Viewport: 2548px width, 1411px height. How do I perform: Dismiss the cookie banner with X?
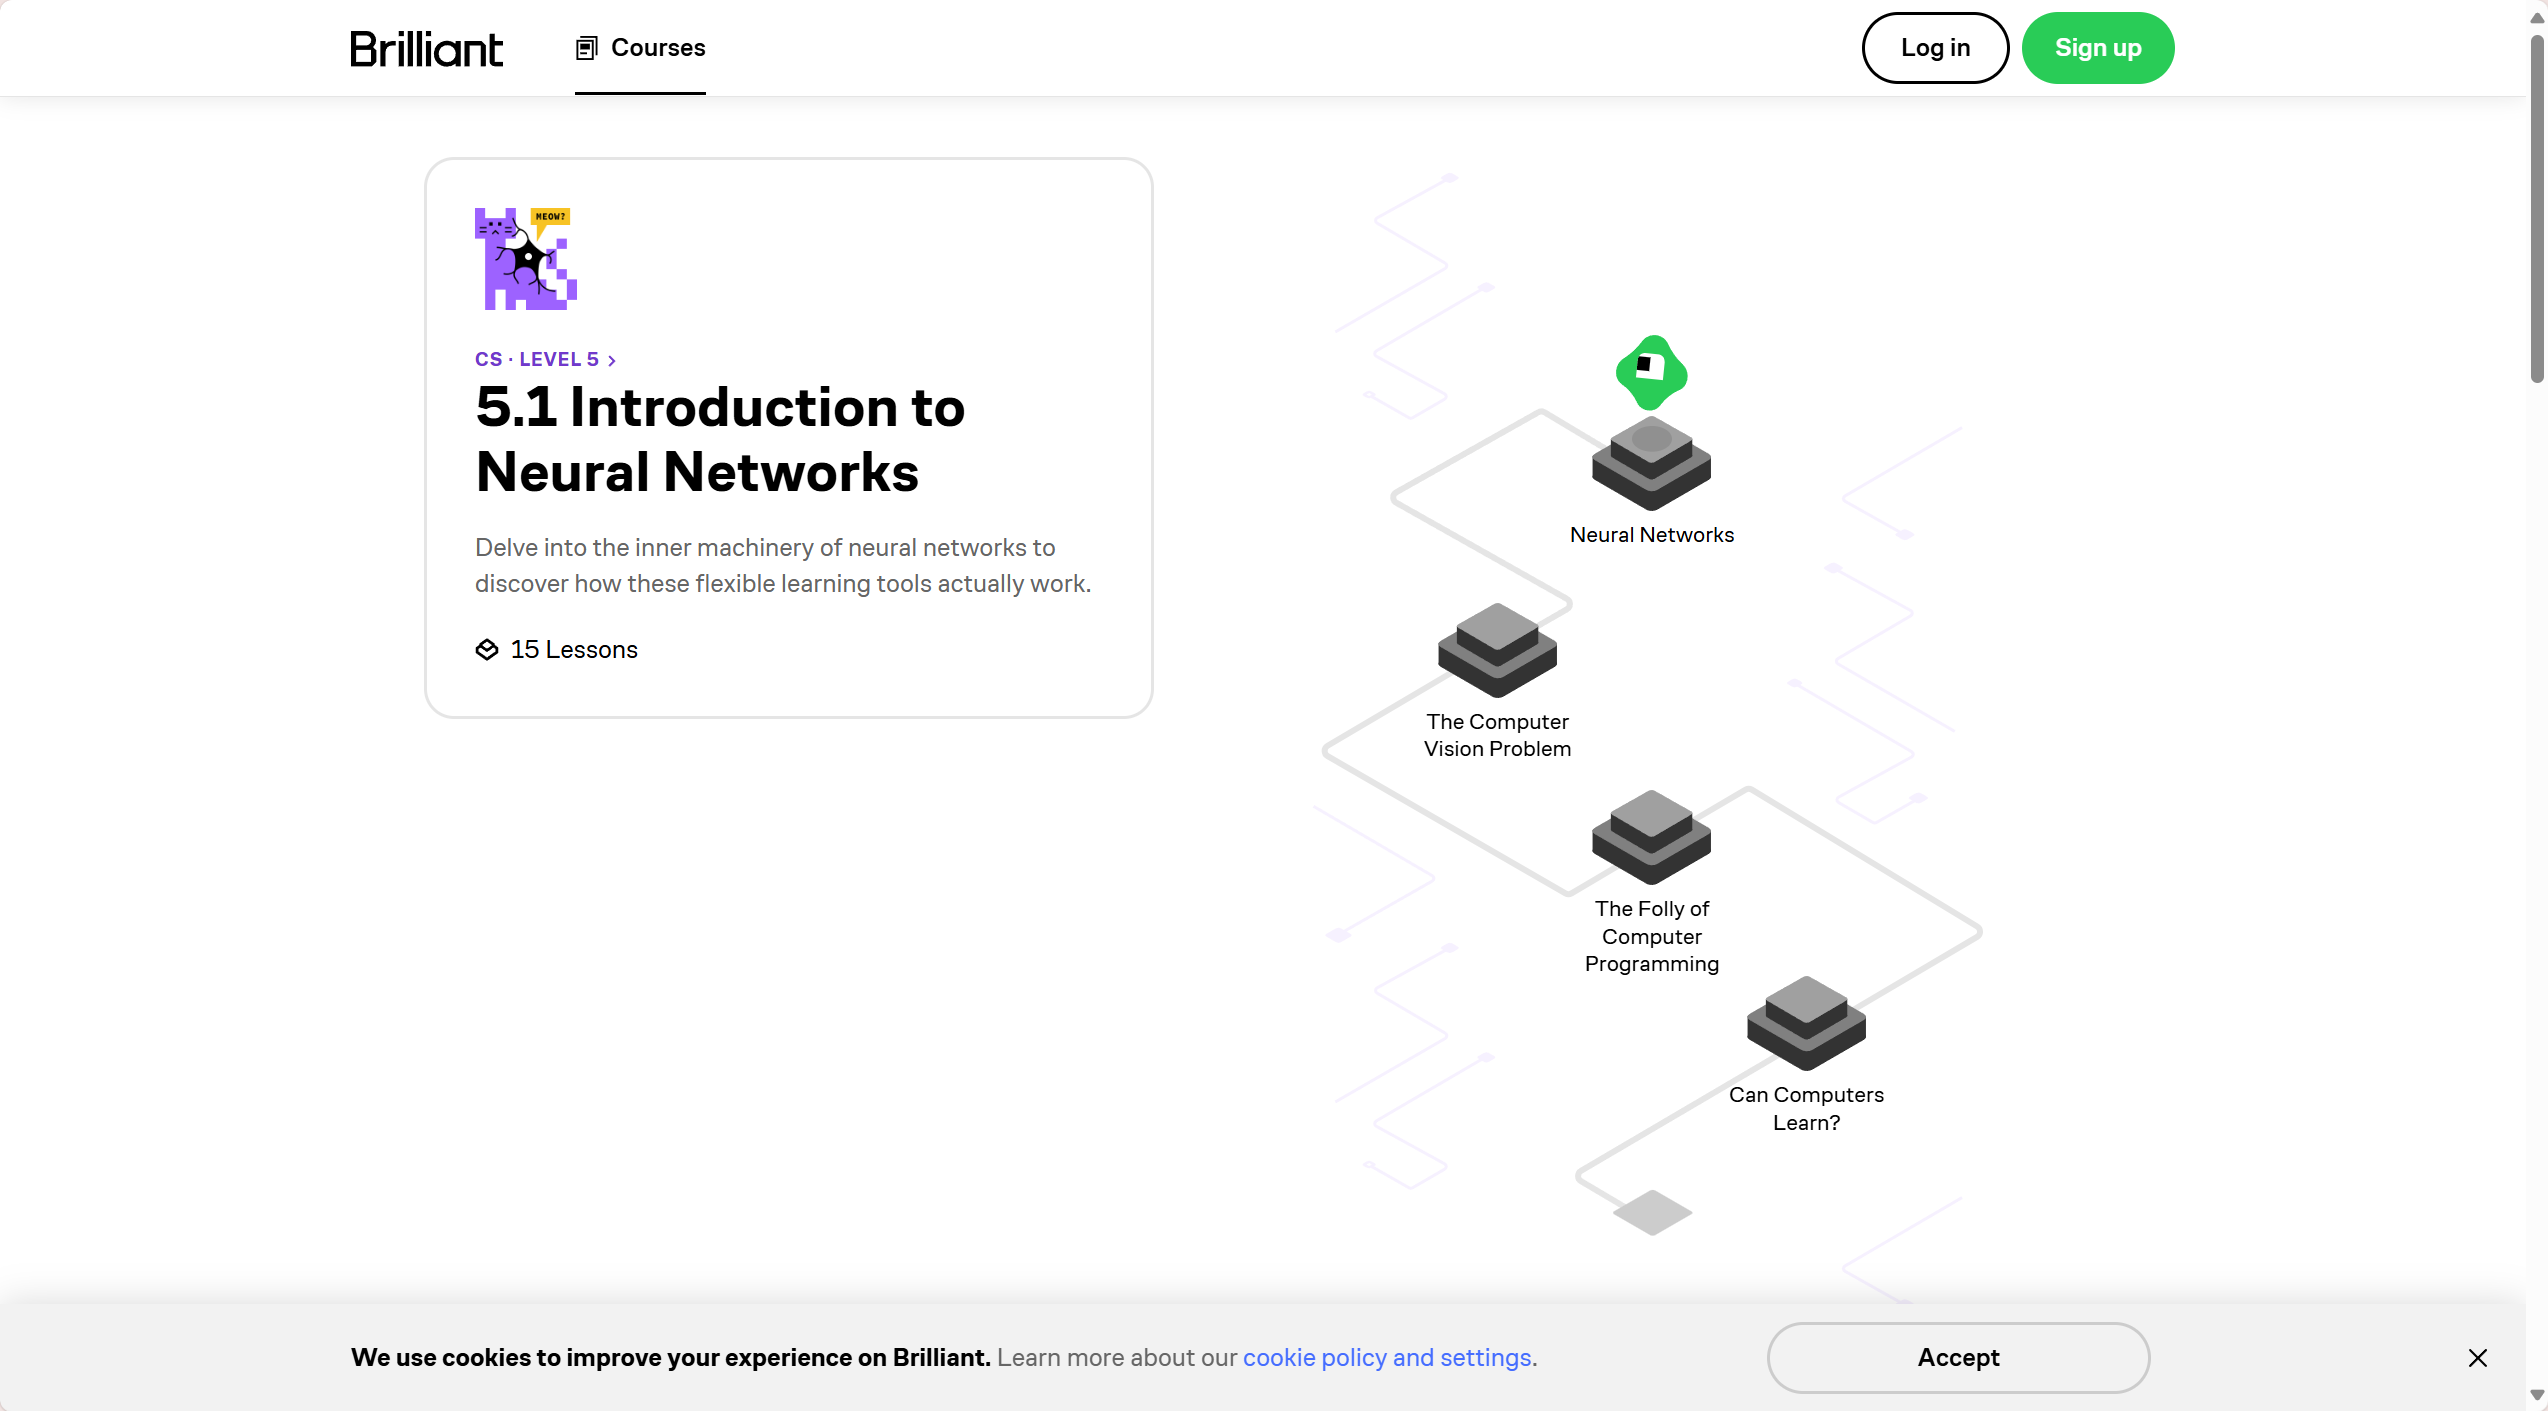tap(2477, 1358)
